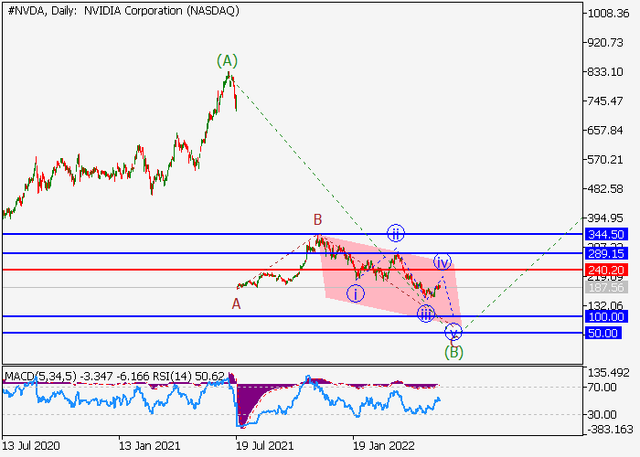640x457 pixels.
Task: Select the green (A) wave label at the peak
Action: tap(227, 61)
